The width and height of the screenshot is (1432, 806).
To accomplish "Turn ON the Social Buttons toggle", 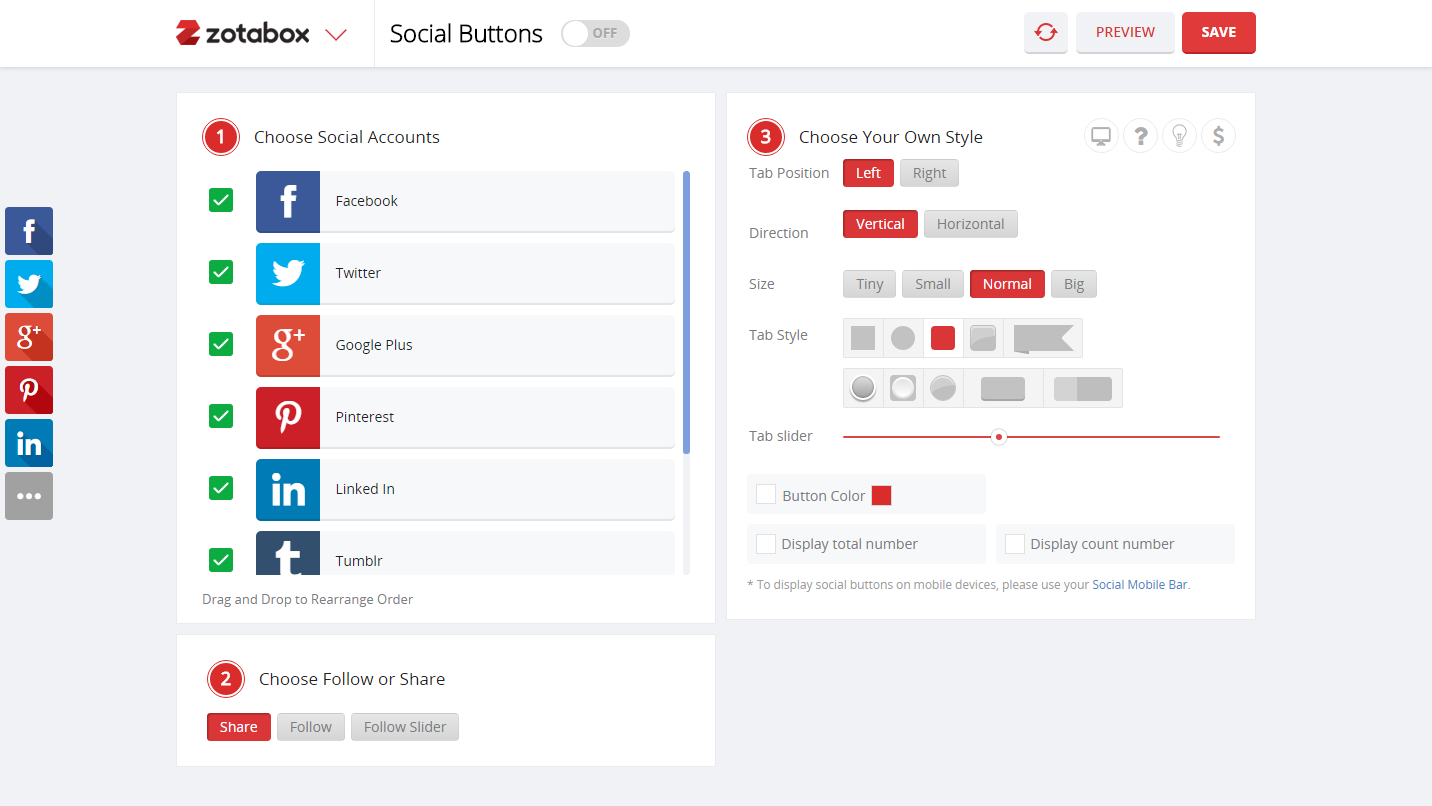I will 595,33.
